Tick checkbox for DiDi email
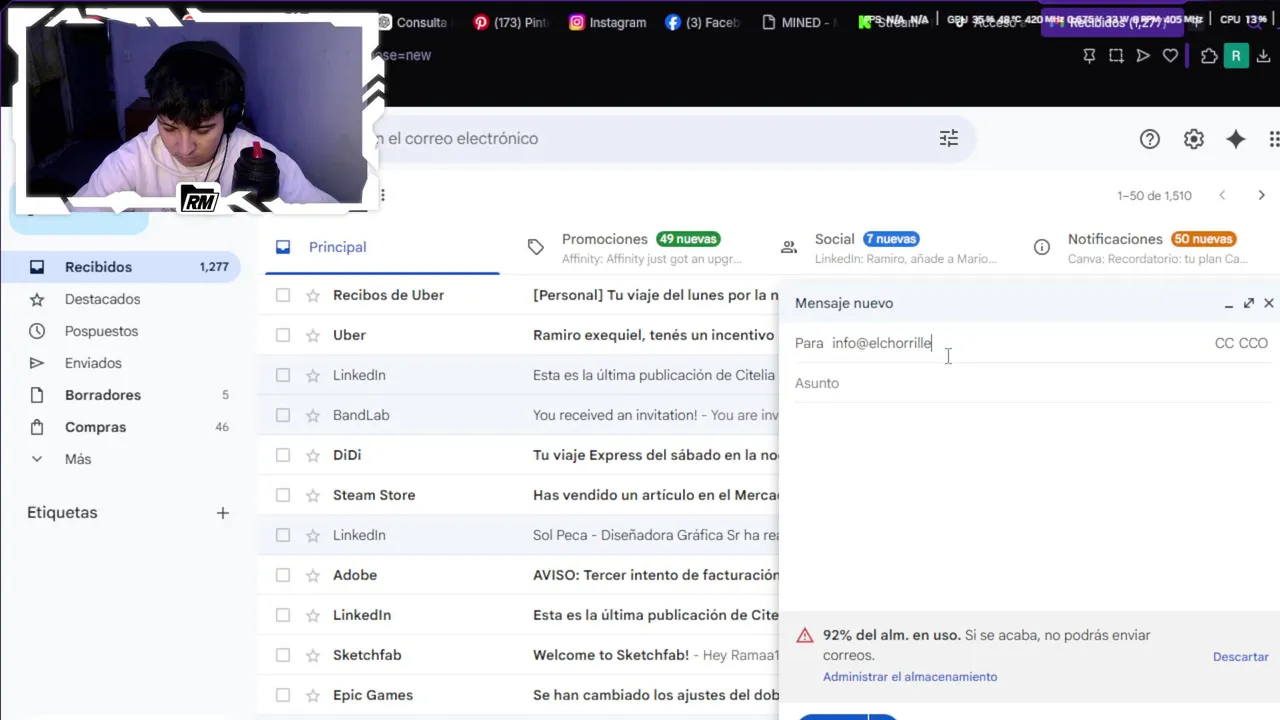 pyautogui.click(x=283, y=455)
